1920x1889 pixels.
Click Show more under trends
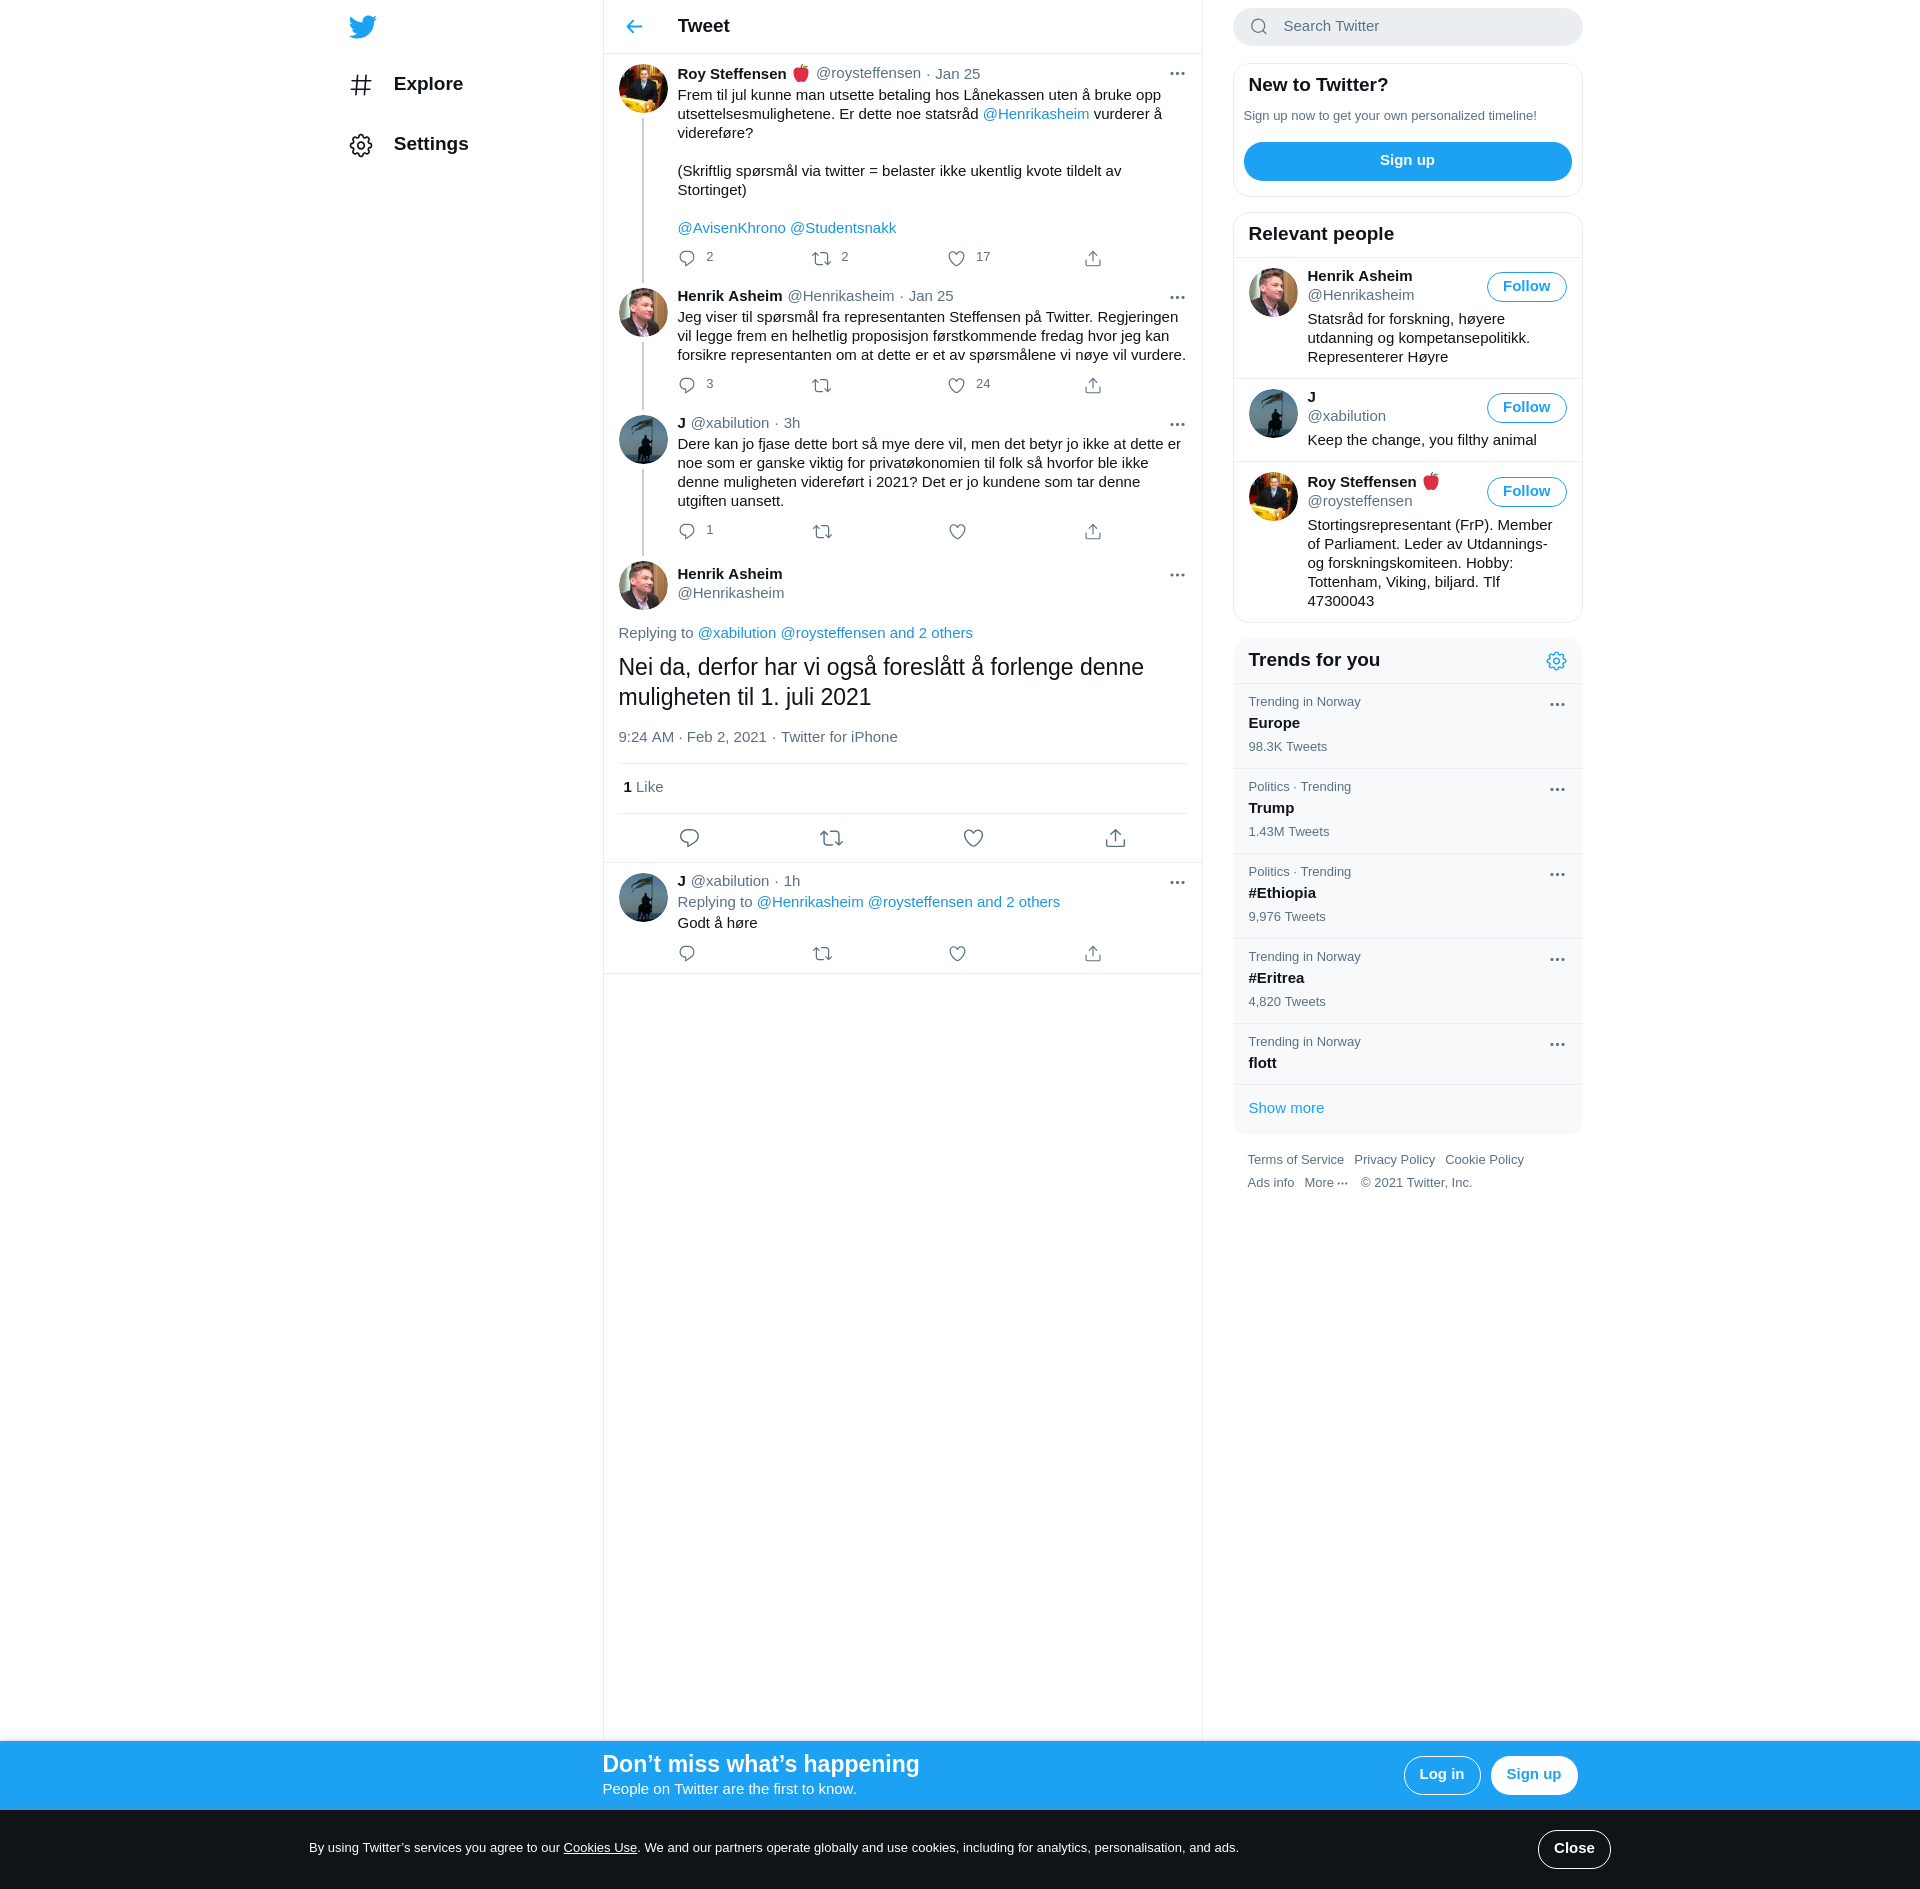click(1286, 1108)
